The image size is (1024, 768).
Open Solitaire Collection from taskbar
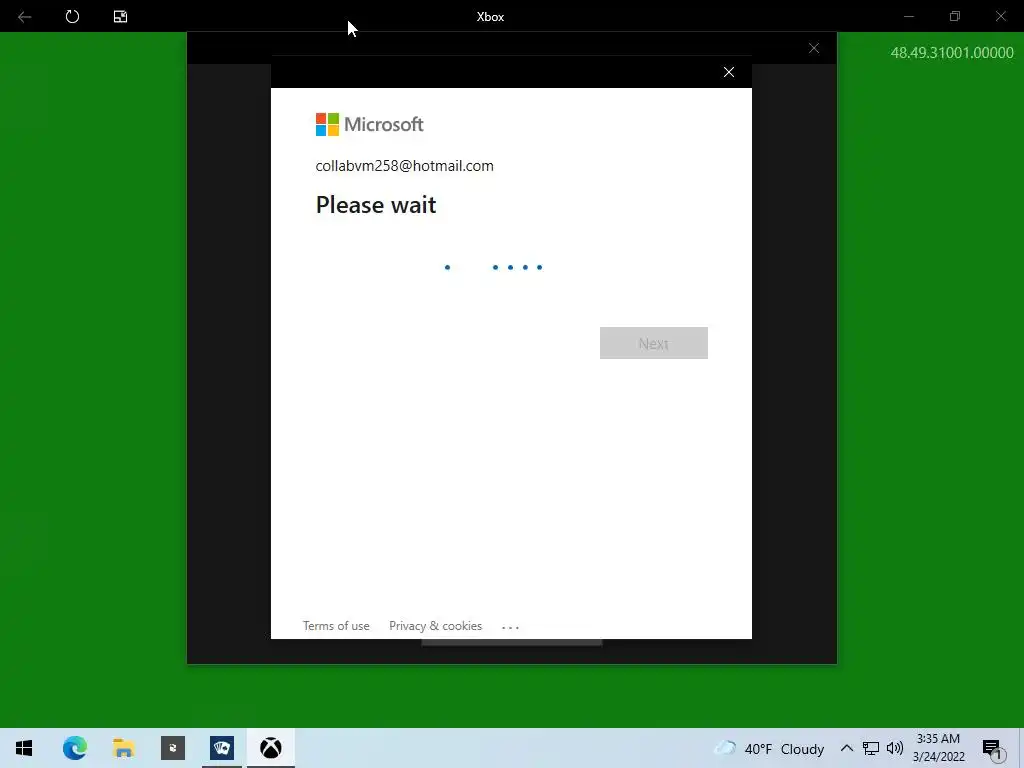pyautogui.click(x=222, y=748)
